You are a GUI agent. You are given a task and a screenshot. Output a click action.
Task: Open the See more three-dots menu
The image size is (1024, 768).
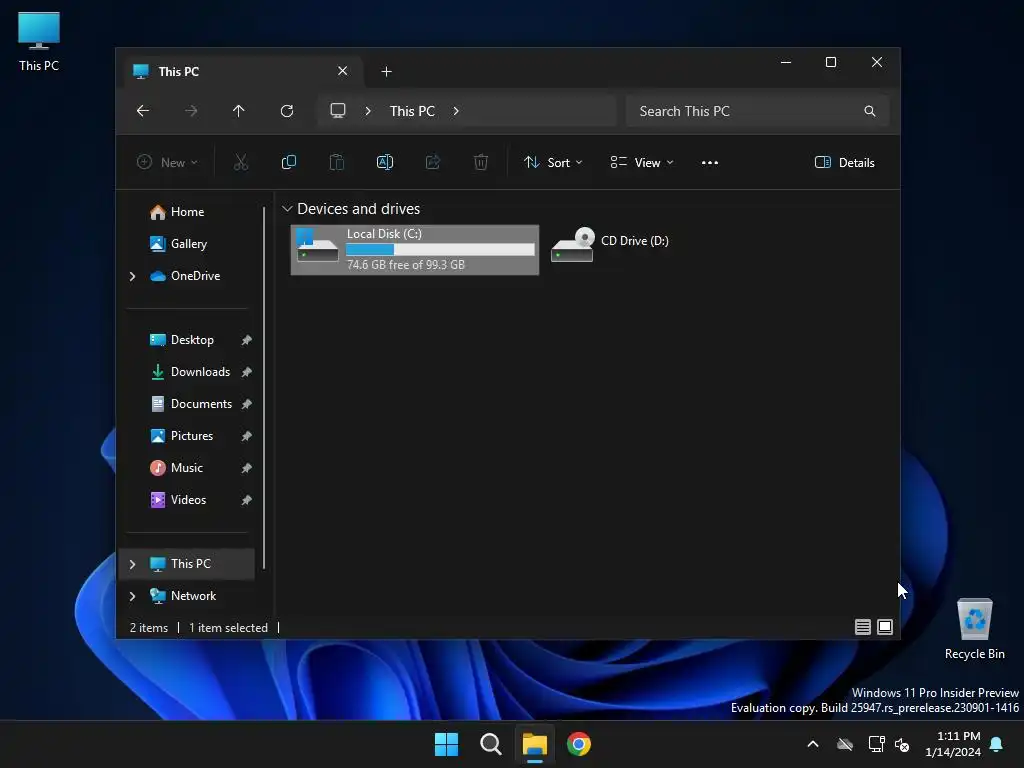pyautogui.click(x=710, y=163)
